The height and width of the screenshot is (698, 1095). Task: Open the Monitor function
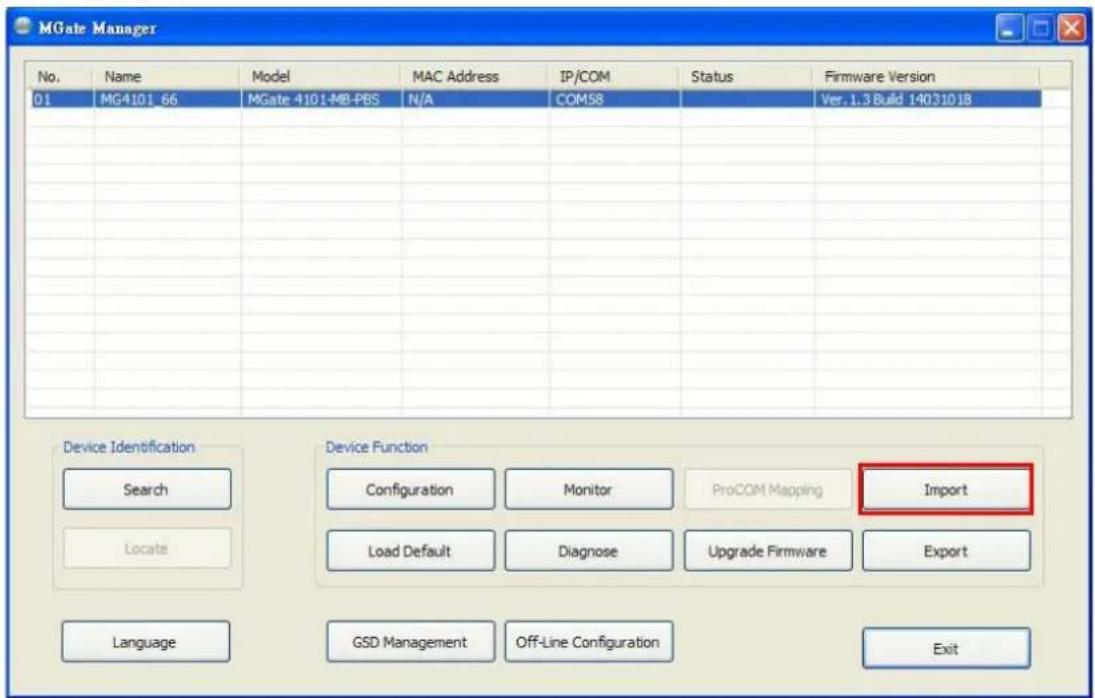pyautogui.click(x=589, y=489)
